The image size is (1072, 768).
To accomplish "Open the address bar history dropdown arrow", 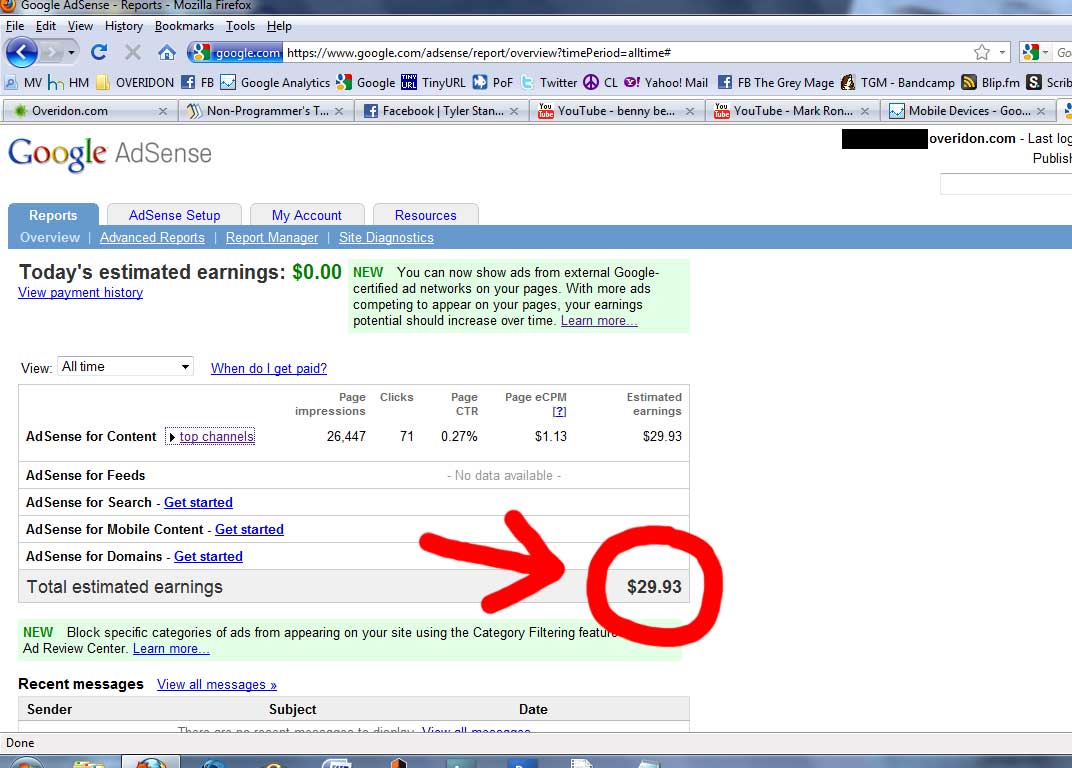I will 1002,53.
